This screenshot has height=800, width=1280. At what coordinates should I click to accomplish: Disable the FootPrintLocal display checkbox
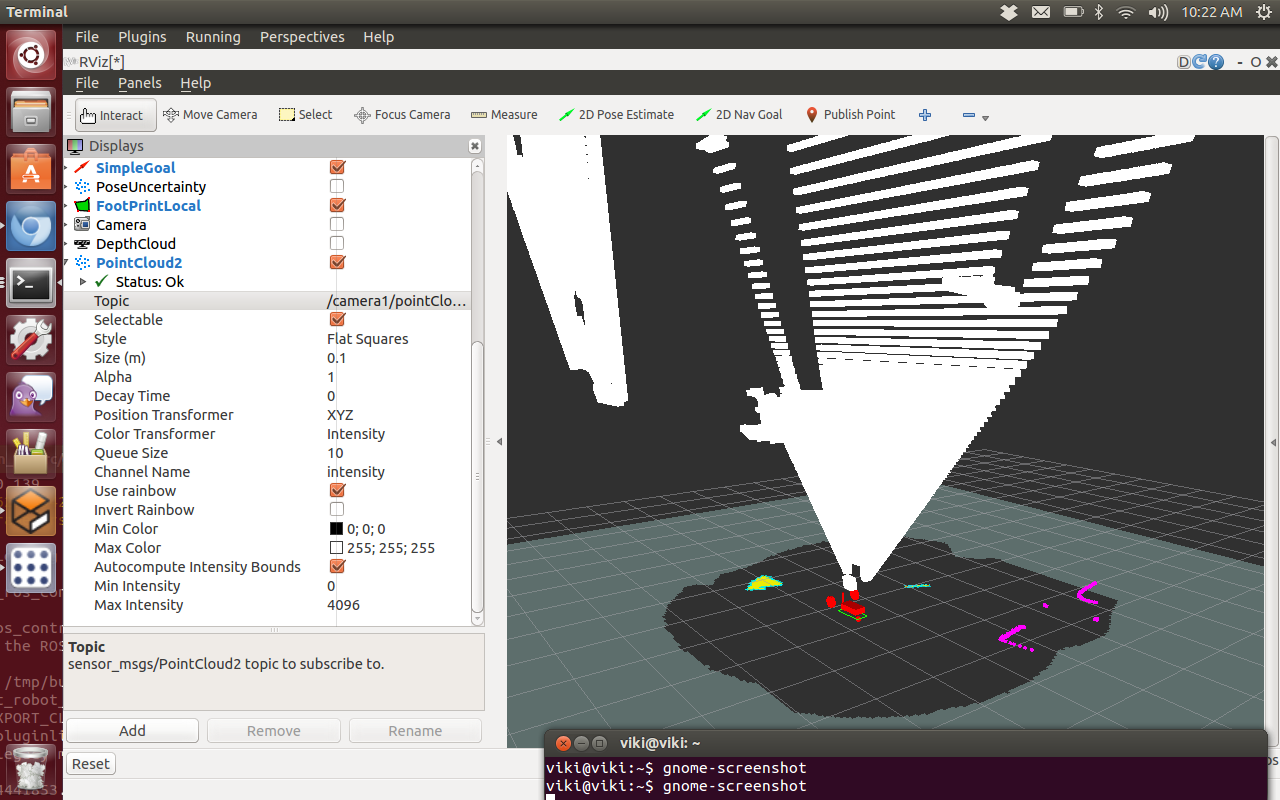(x=337, y=206)
